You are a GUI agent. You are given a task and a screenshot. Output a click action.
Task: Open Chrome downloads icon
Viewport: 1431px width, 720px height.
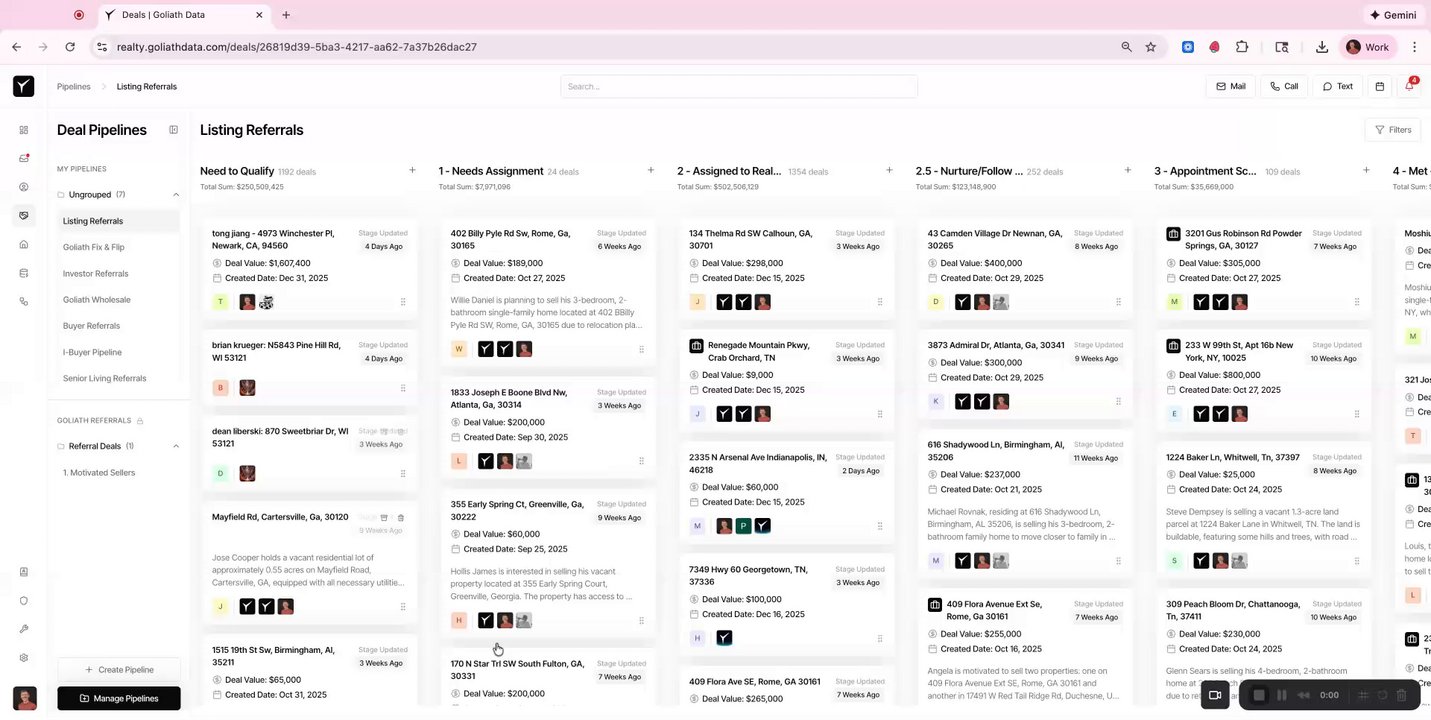(1322, 47)
